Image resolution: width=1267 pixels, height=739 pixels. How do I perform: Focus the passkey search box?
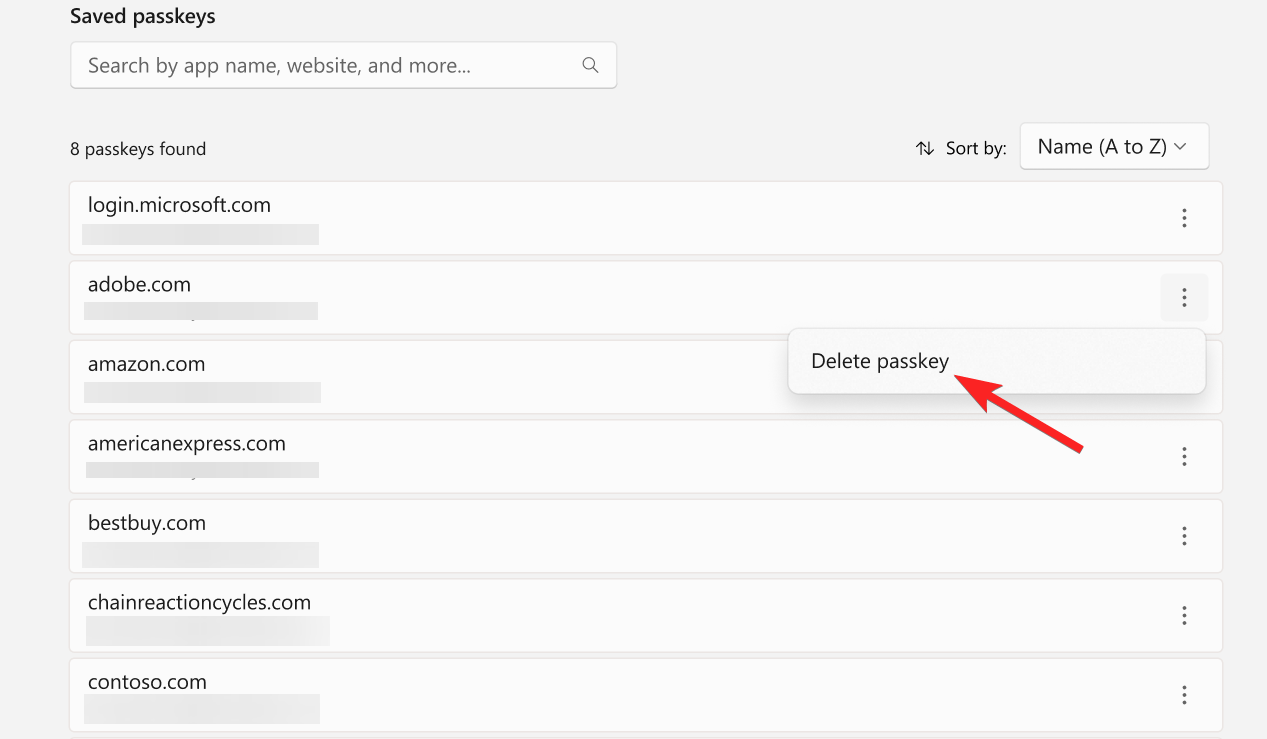click(x=343, y=65)
